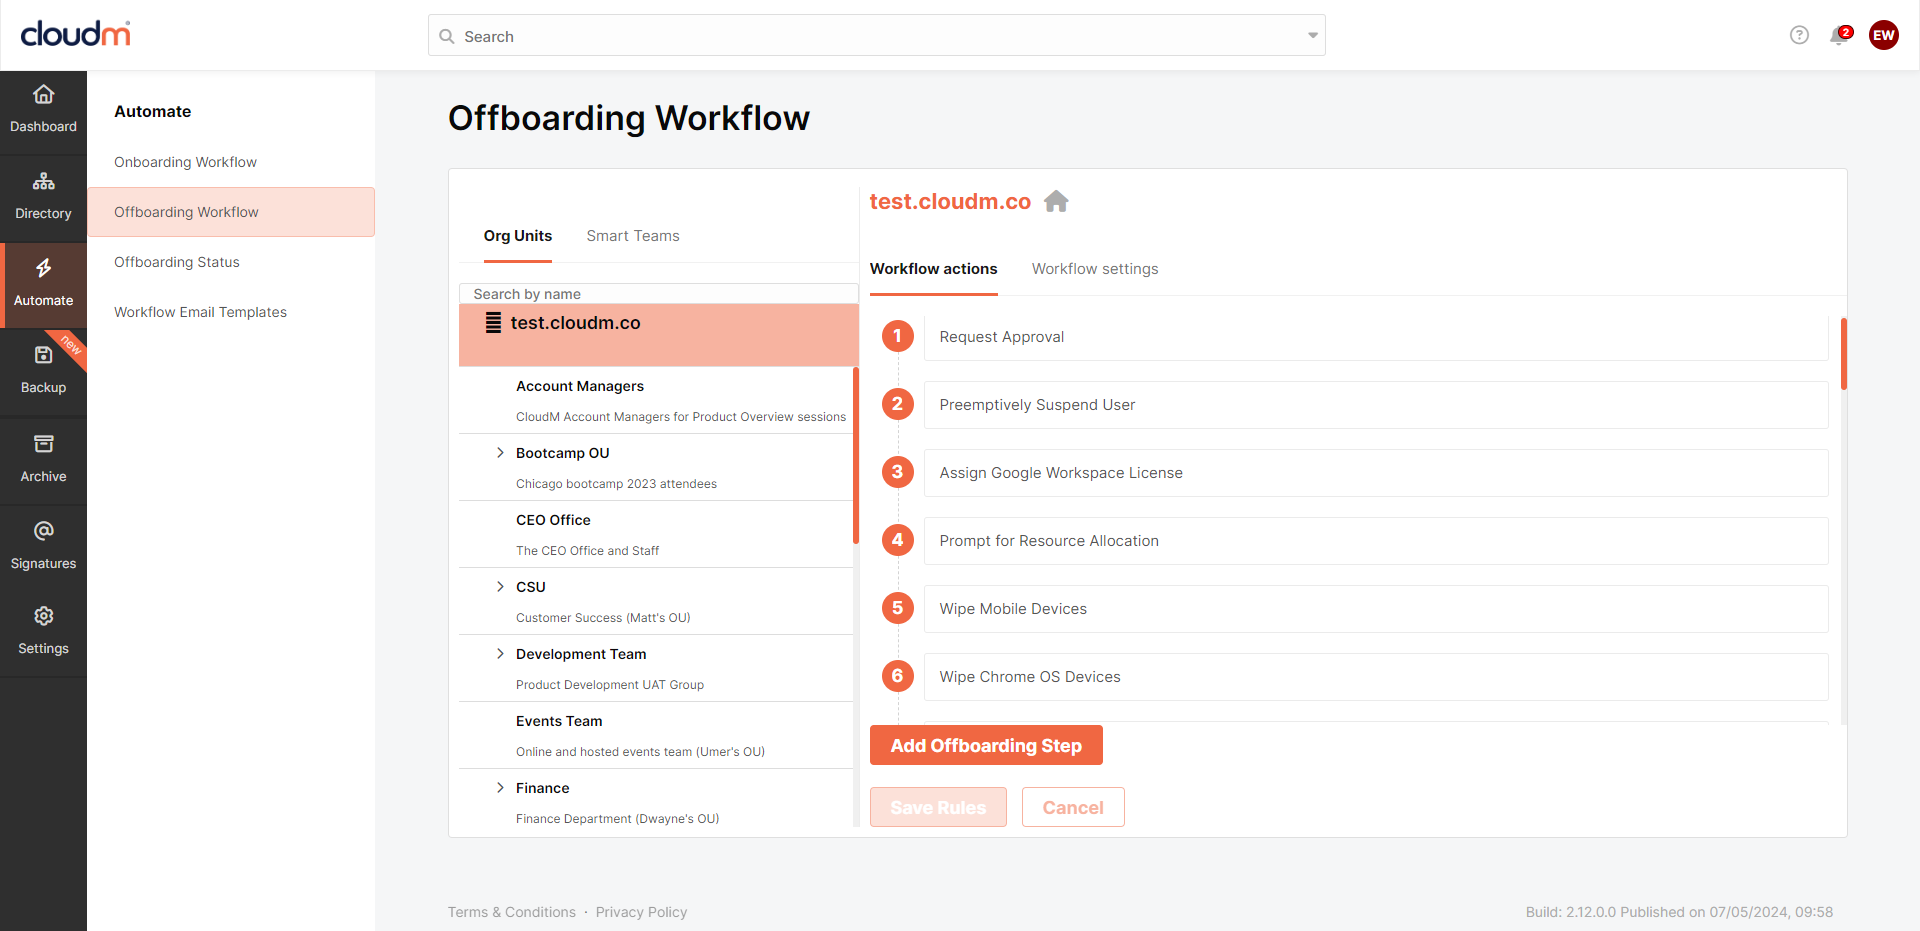The image size is (1920, 931).
Task: Click the notifications bell icon
Action: [x=1838, y=36]
